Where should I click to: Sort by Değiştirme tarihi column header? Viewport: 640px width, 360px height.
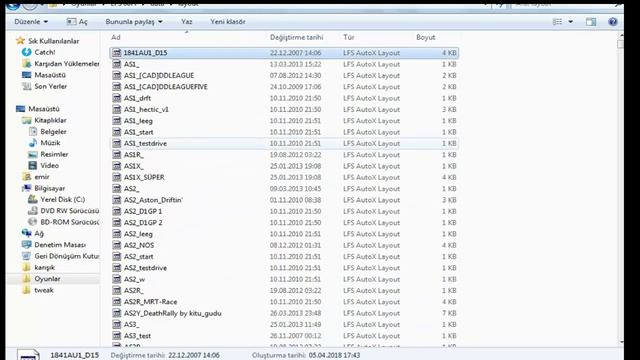[x=296, y=37]
